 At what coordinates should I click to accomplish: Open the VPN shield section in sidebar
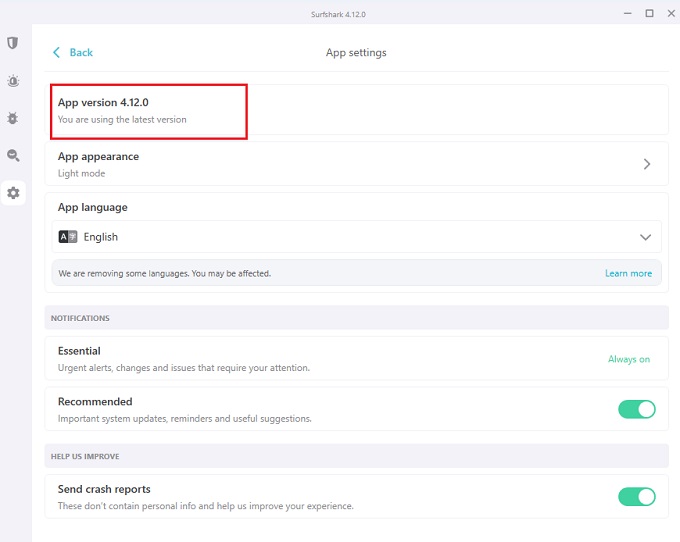click(13, 43)
